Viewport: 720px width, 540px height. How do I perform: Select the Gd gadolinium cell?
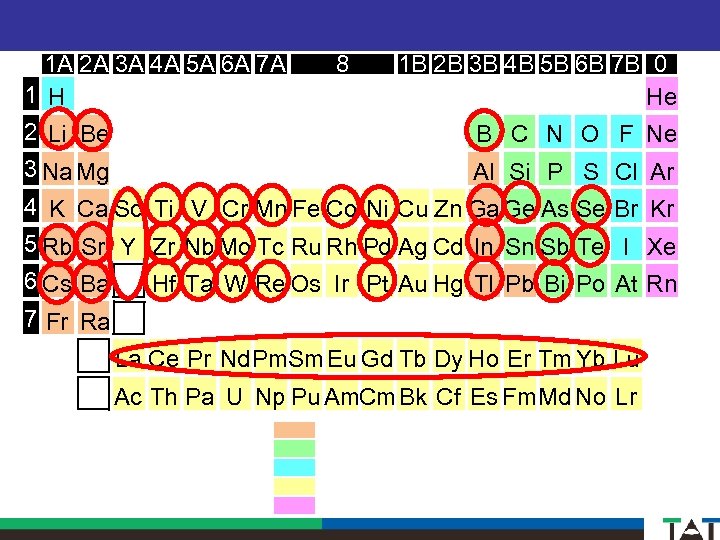click(377, 355)
